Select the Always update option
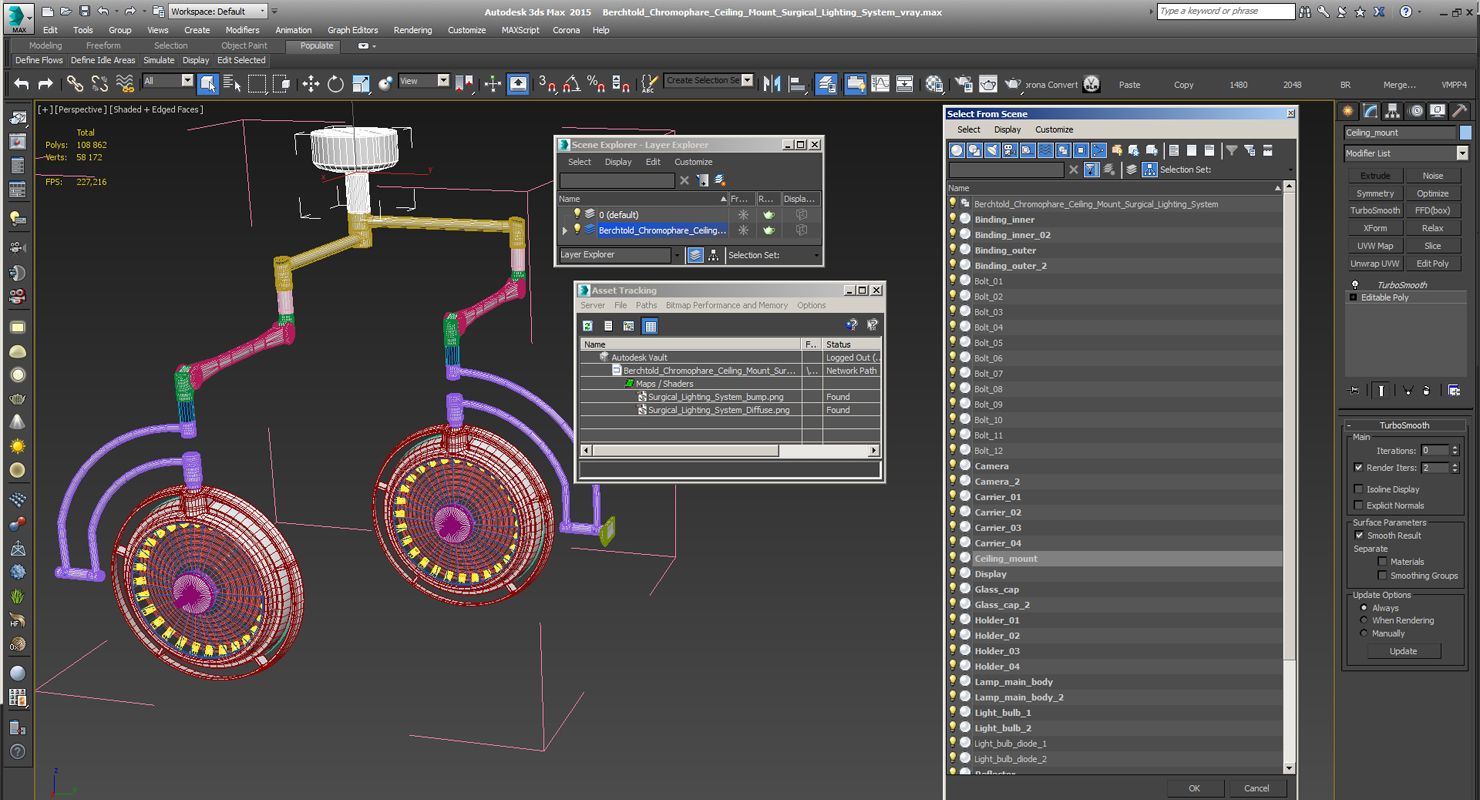 pyautogui.click(x=1363, y=607)
